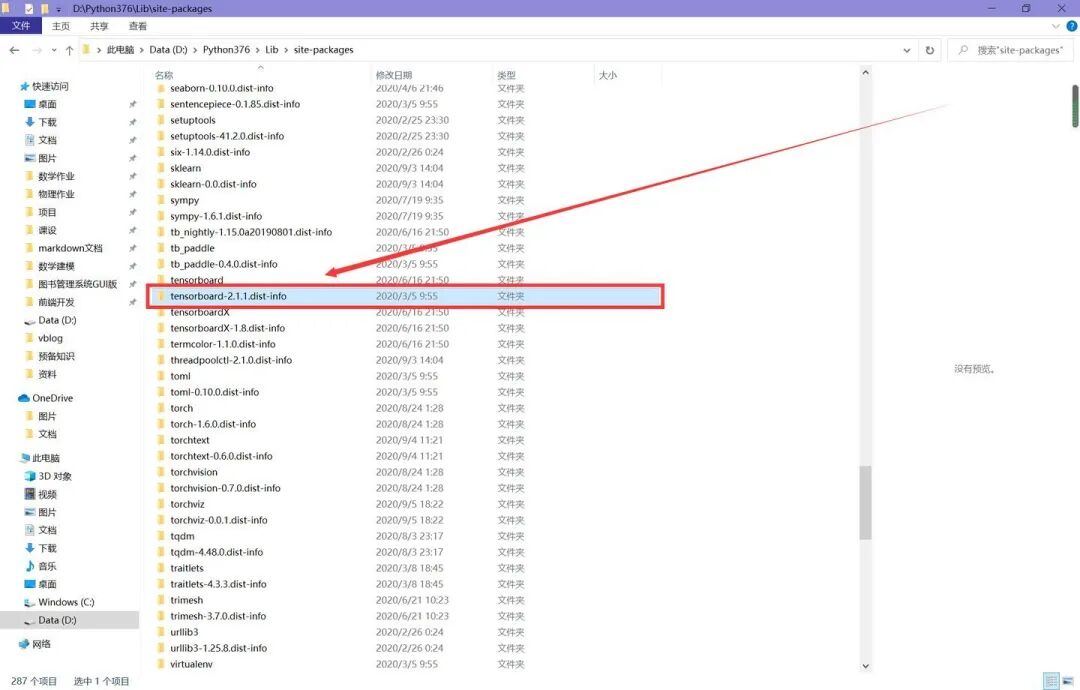This screenshot has width=1080, height=690.
Task: Expand the ribbon with the chevron
Action: (1056, 26)
